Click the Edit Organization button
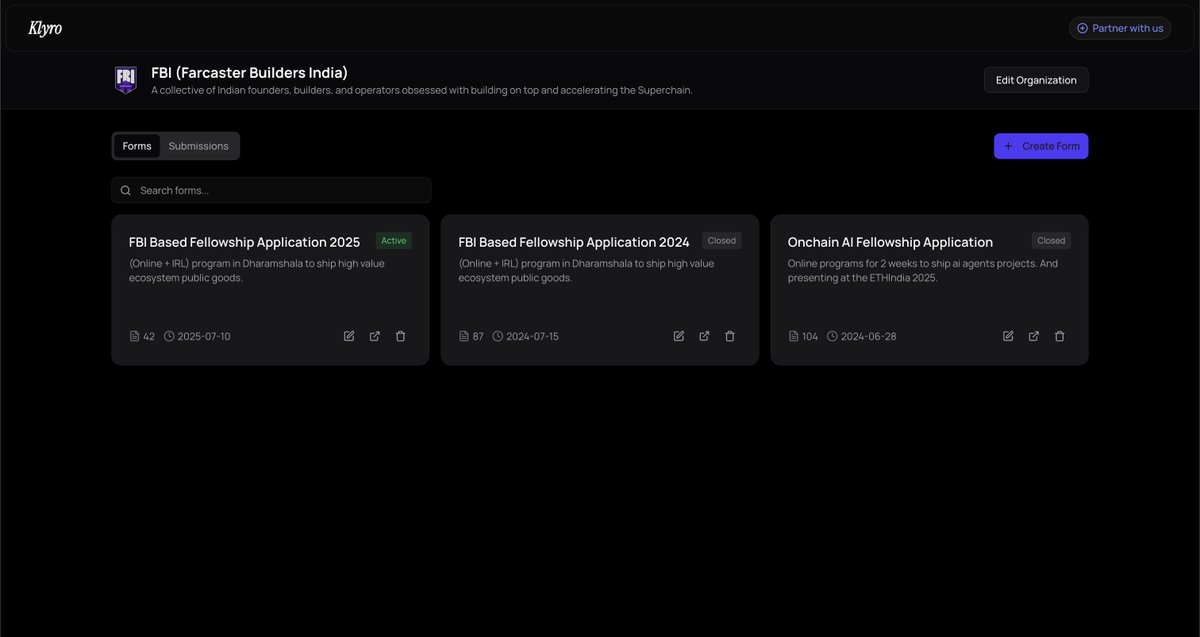The width and height of the screenshot is (1200, 637). pyautogui.click(x=1036, y=80)
